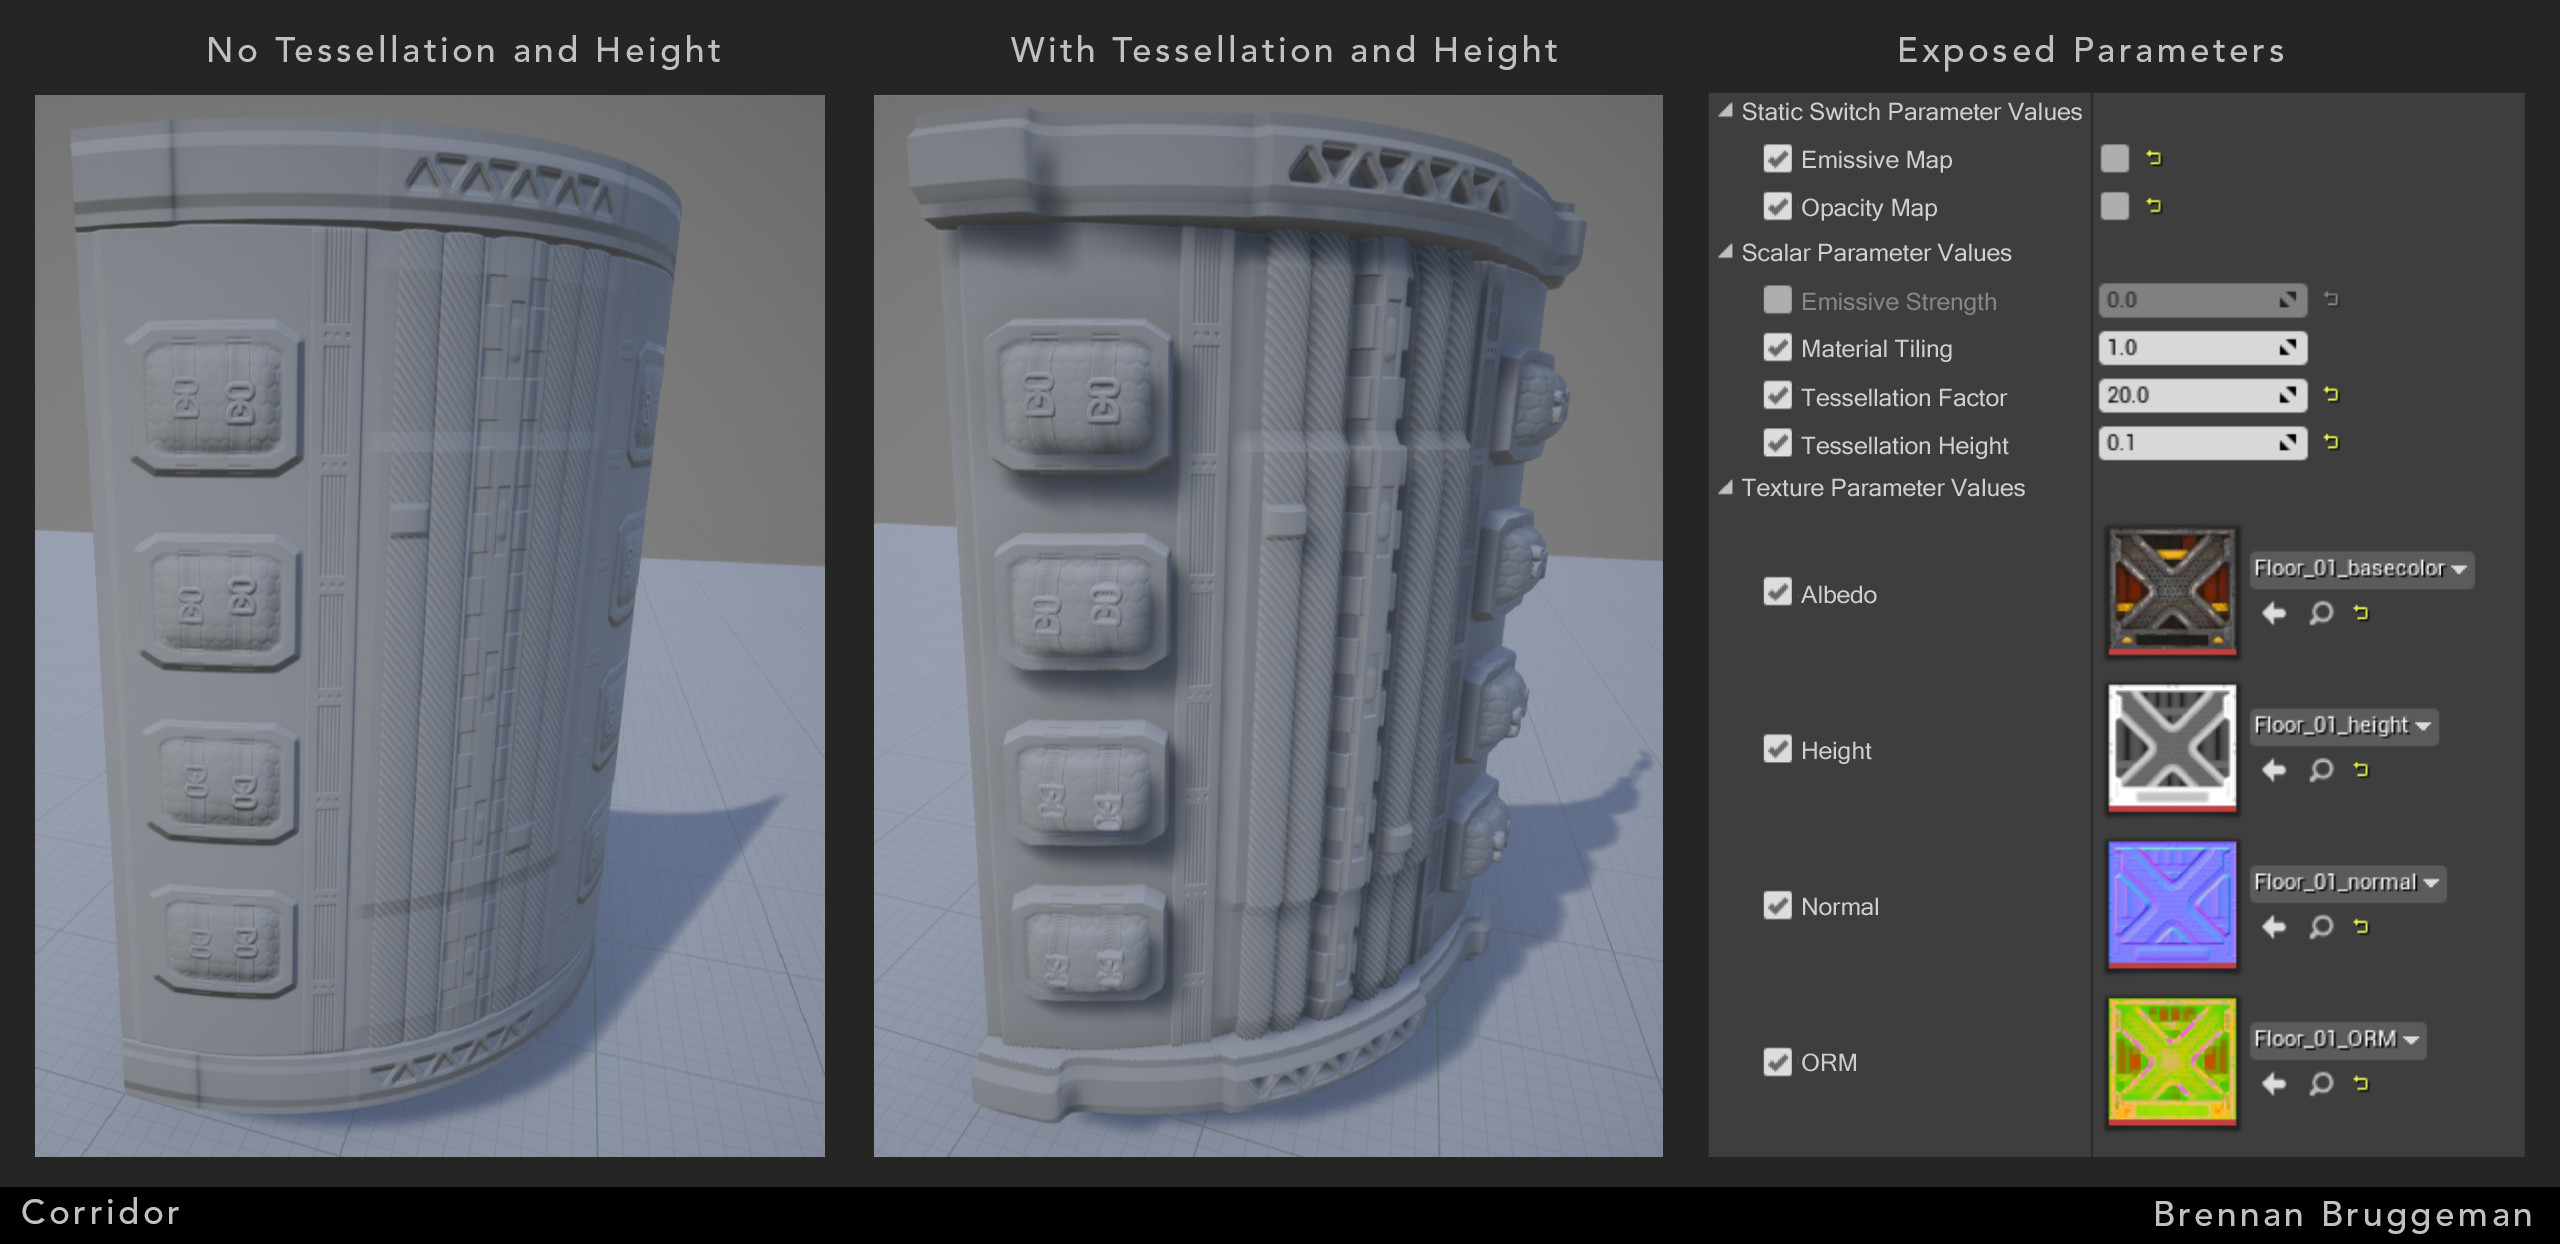Click the Material Tiling label

pyautogui.click(x=1876, y=349)
